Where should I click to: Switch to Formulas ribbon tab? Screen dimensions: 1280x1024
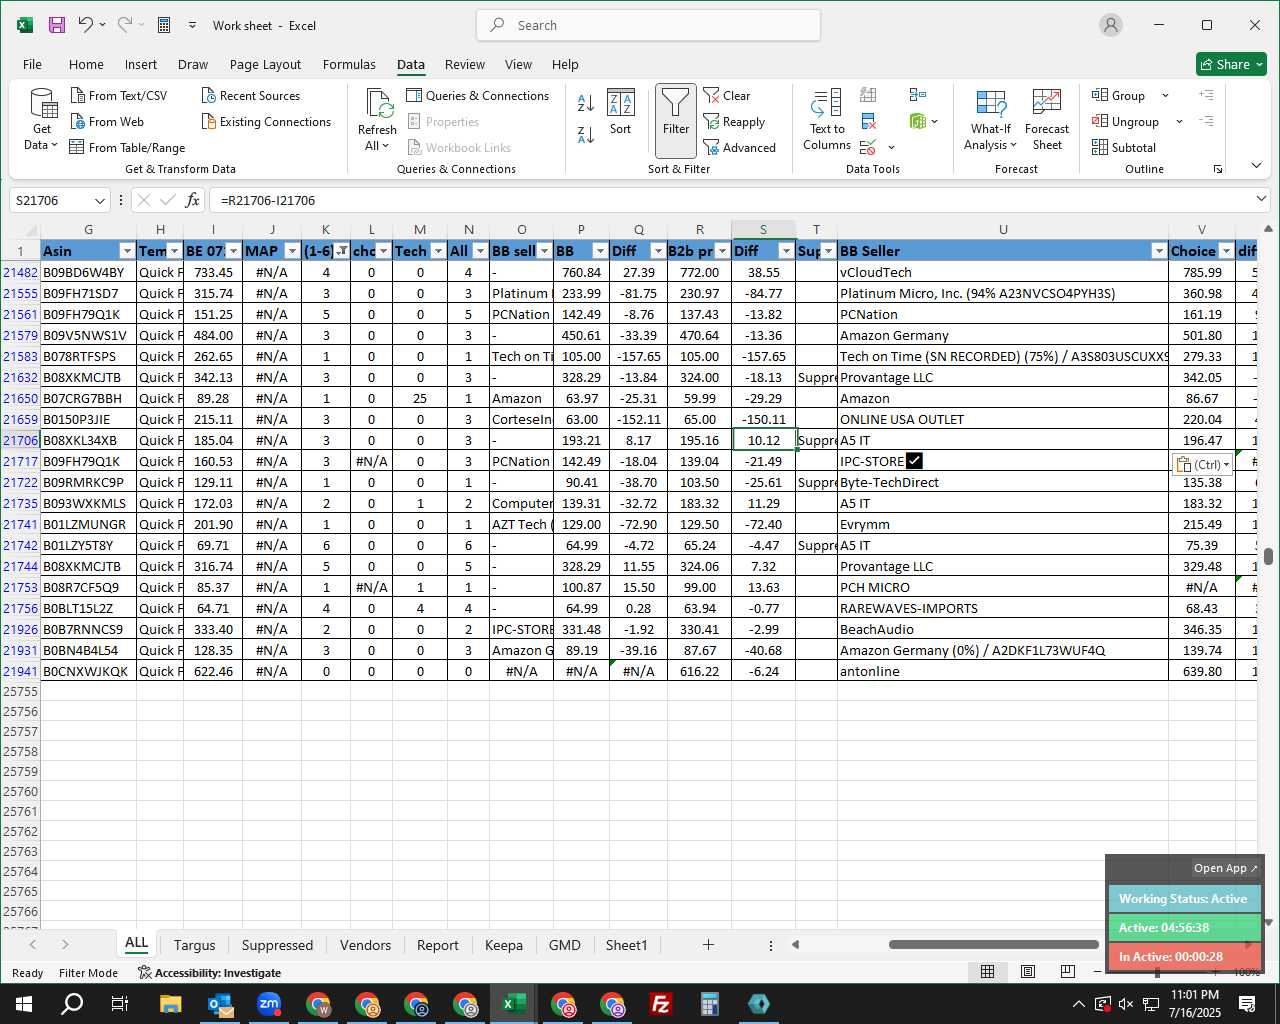(349, 64)
